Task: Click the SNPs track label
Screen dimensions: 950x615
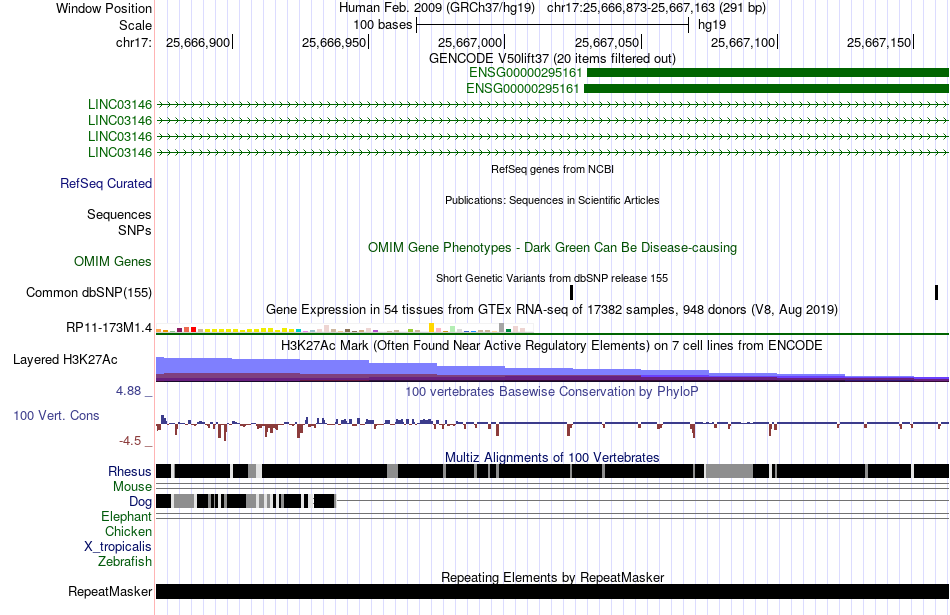Action: coord(135,230)
